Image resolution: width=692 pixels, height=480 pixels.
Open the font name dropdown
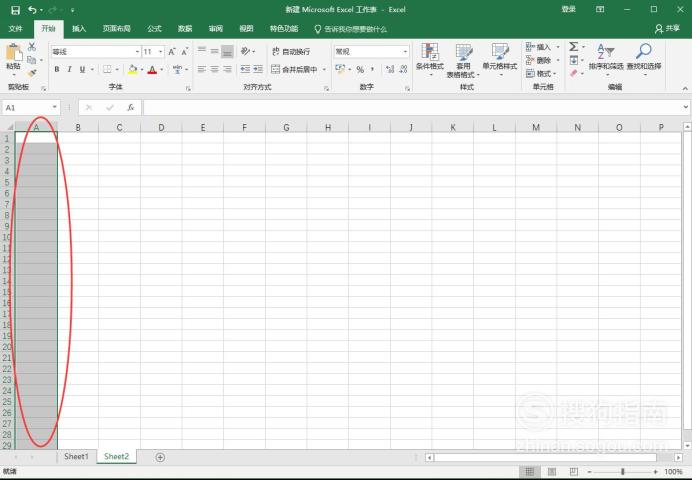[x=137, y=52]
